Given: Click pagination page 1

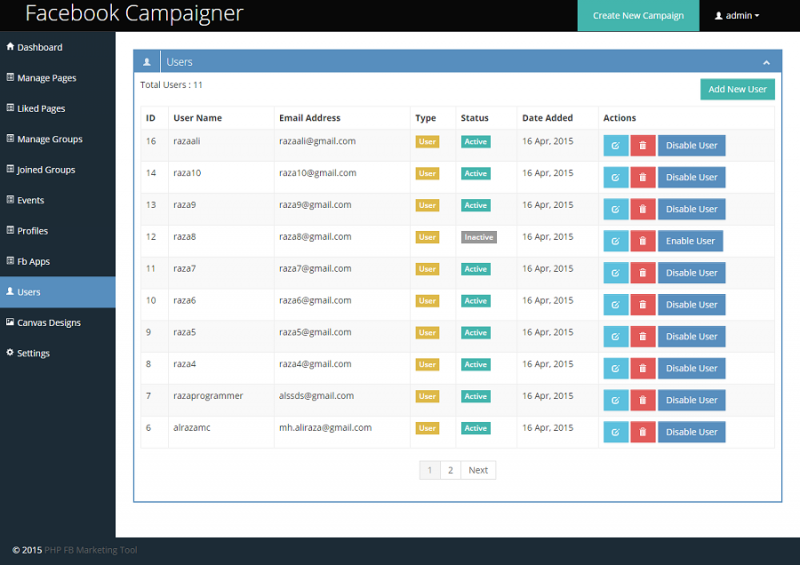Looking at the screenshot, I should 430,470.
